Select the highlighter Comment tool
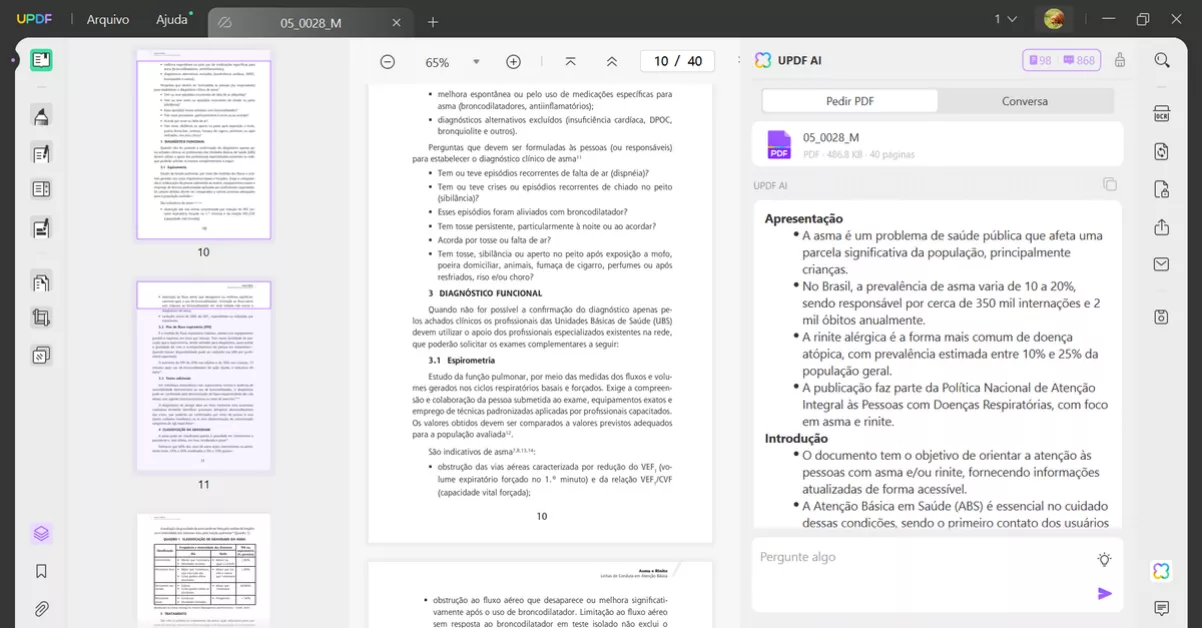1202x628 pixels. coord(41,117)
